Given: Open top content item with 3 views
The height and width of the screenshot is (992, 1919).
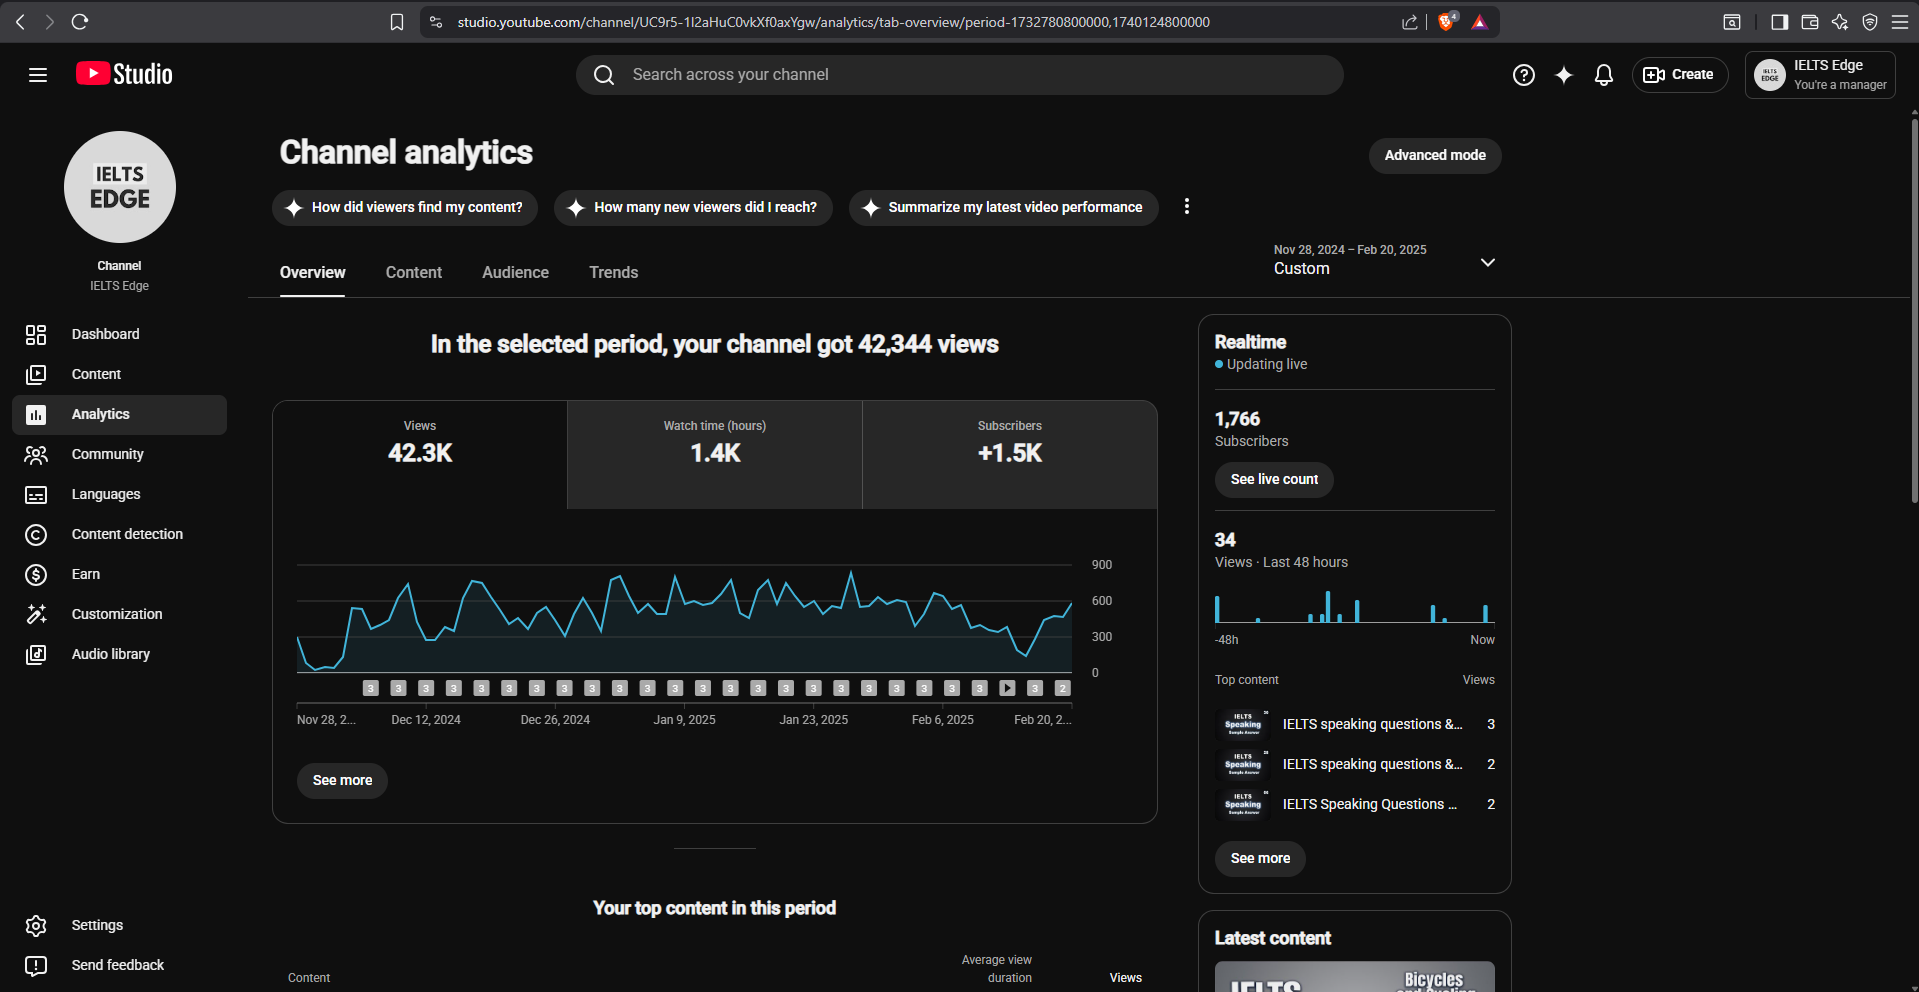Looking at the screenshot, I should point(1355,724).
